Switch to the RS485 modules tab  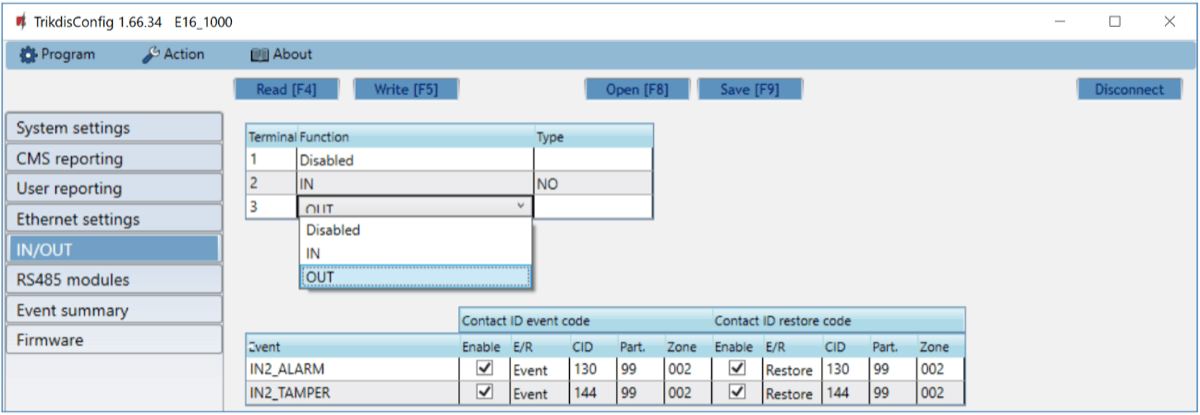pyautogui.click(x=112, y=280)
